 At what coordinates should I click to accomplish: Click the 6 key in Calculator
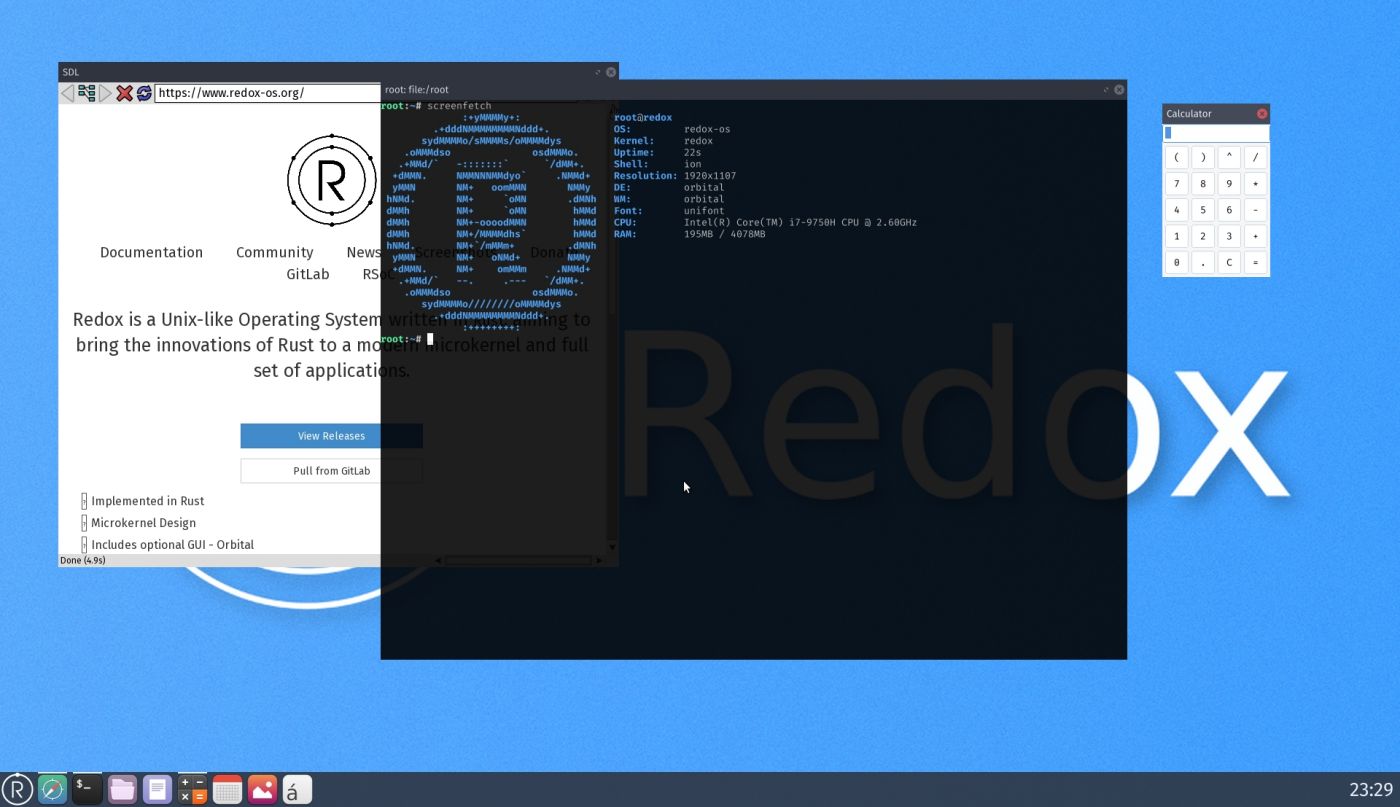click(1229, 210)
